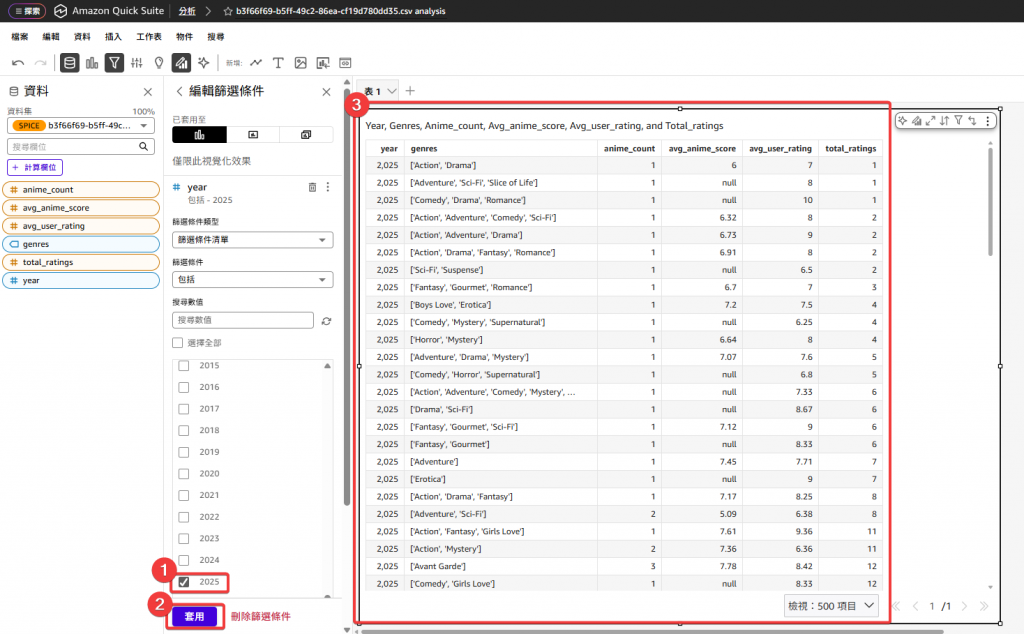This screenshot has width=1024, height=634.
Task: Add a custom visual content icon
Action: [x=323, y=63]
